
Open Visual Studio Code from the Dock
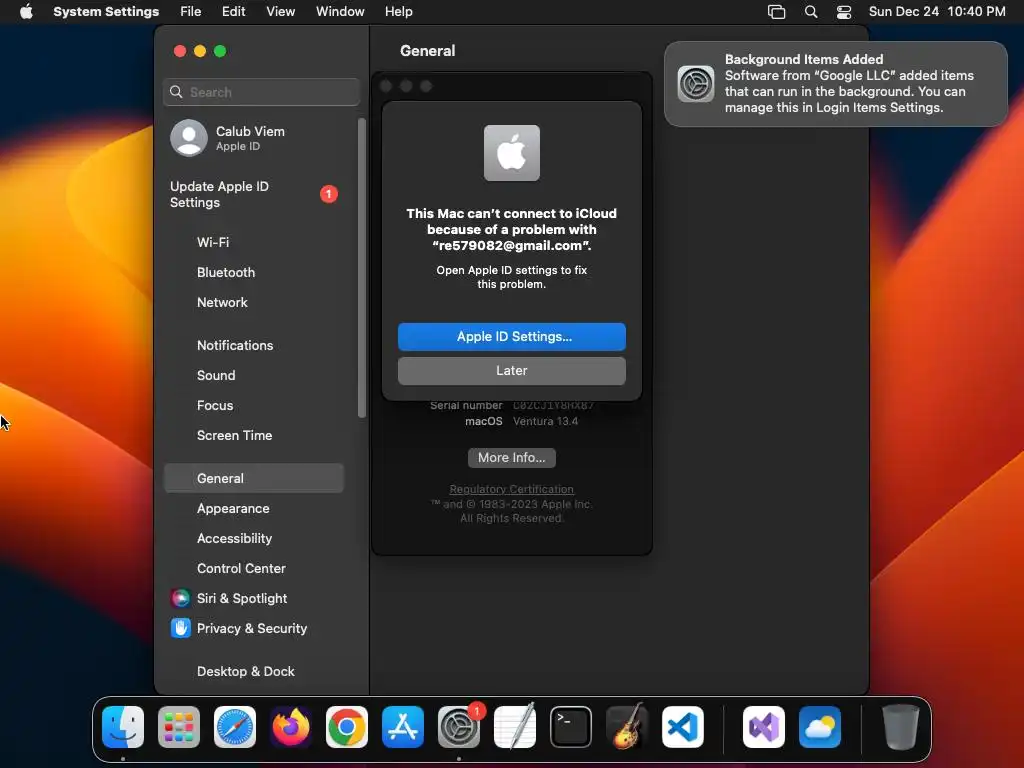pos(682,727)
